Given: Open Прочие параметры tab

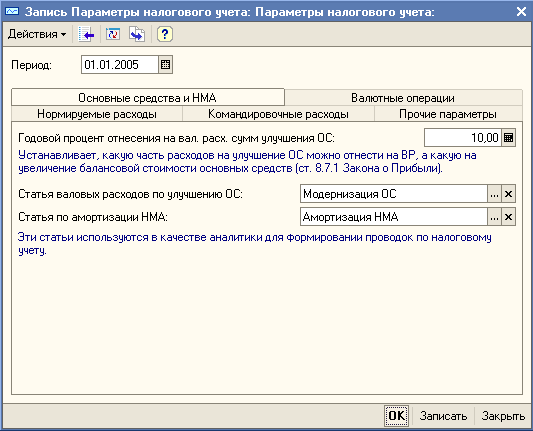Looking at the screenshot, I should tap(448, 114).
